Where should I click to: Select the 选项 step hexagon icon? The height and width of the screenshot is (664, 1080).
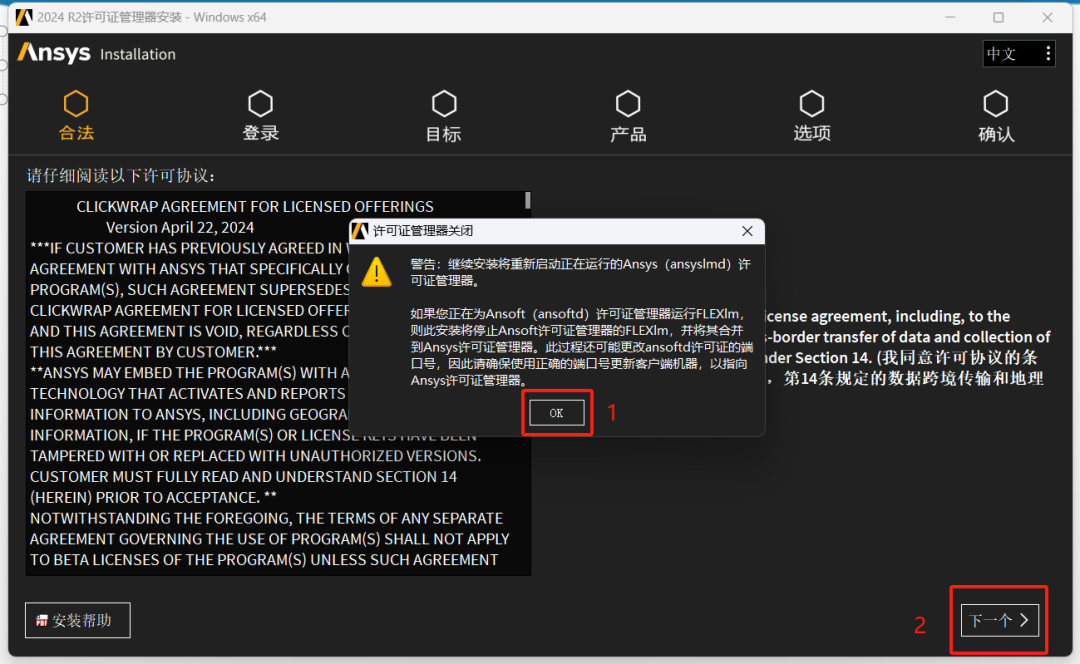point(812,104)
